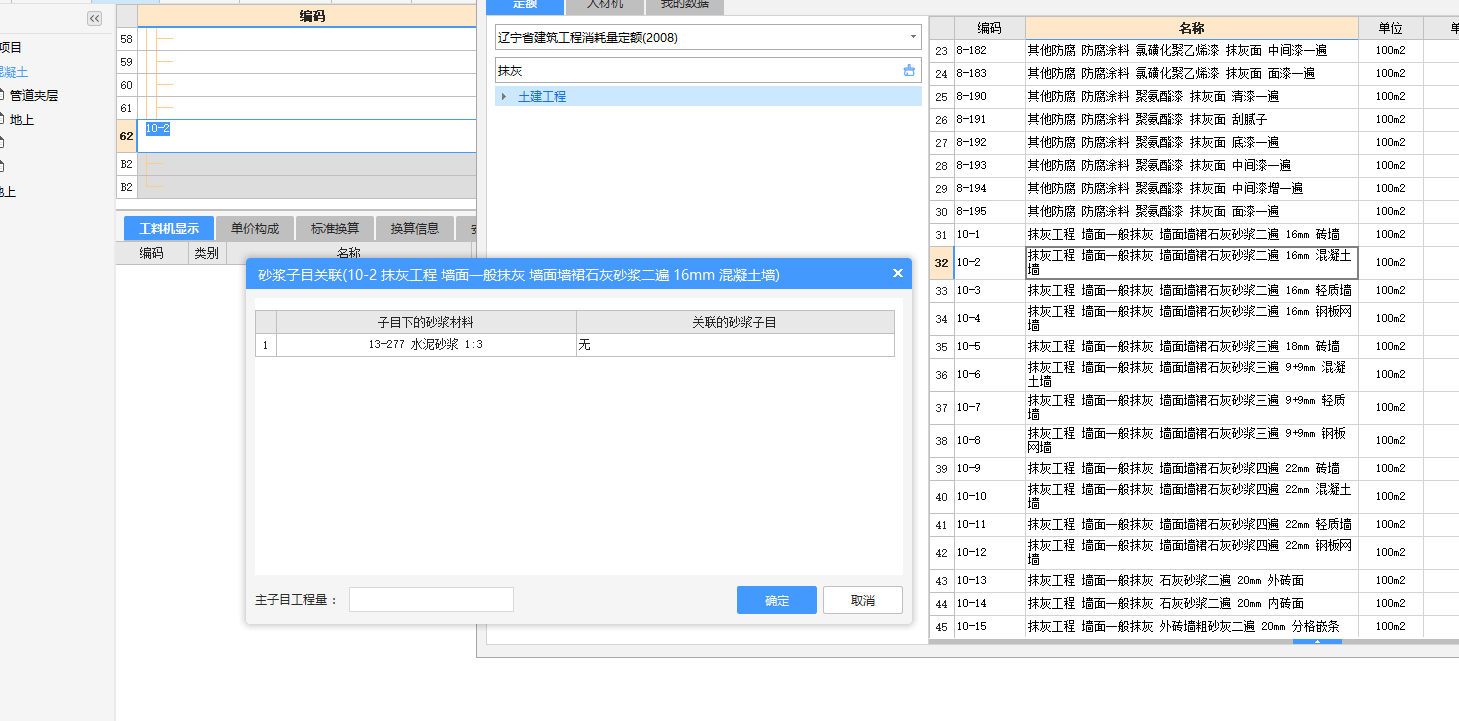This screenshot has width=1459, height=721.
Task: Switch to the 人材机 tab
Action: [604, 5]
